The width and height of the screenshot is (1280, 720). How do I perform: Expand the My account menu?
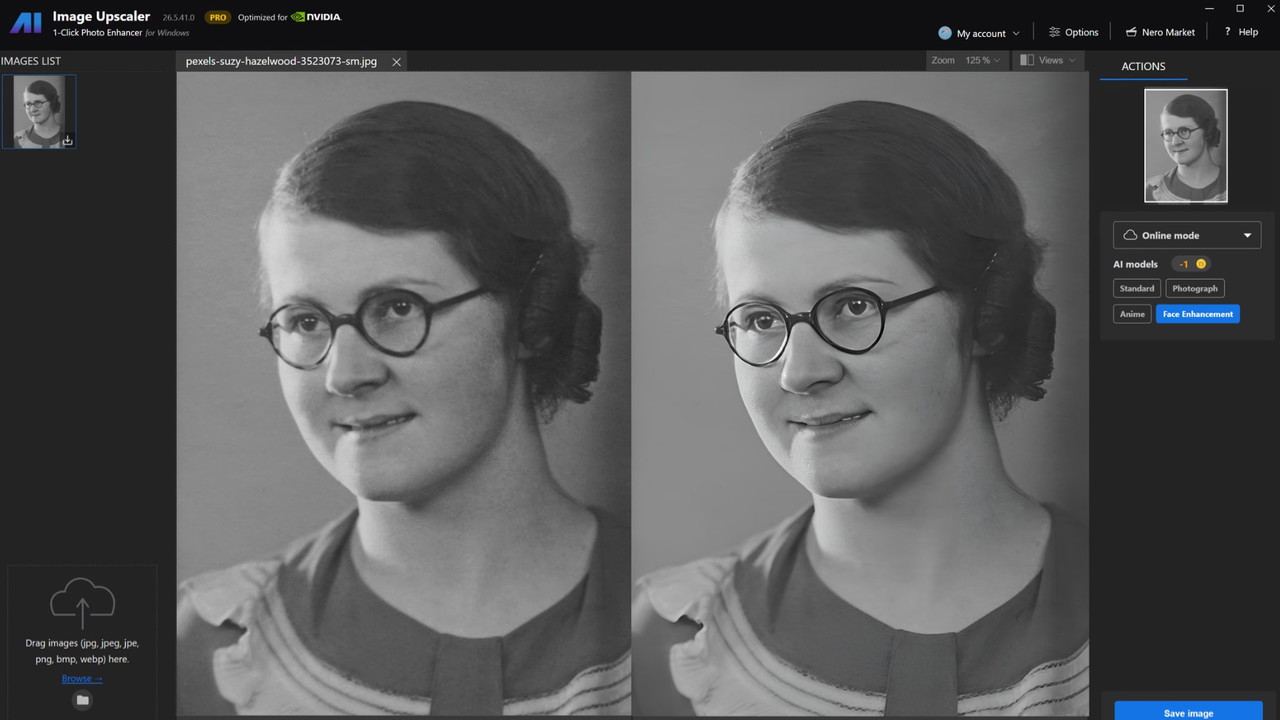[980, 33]
